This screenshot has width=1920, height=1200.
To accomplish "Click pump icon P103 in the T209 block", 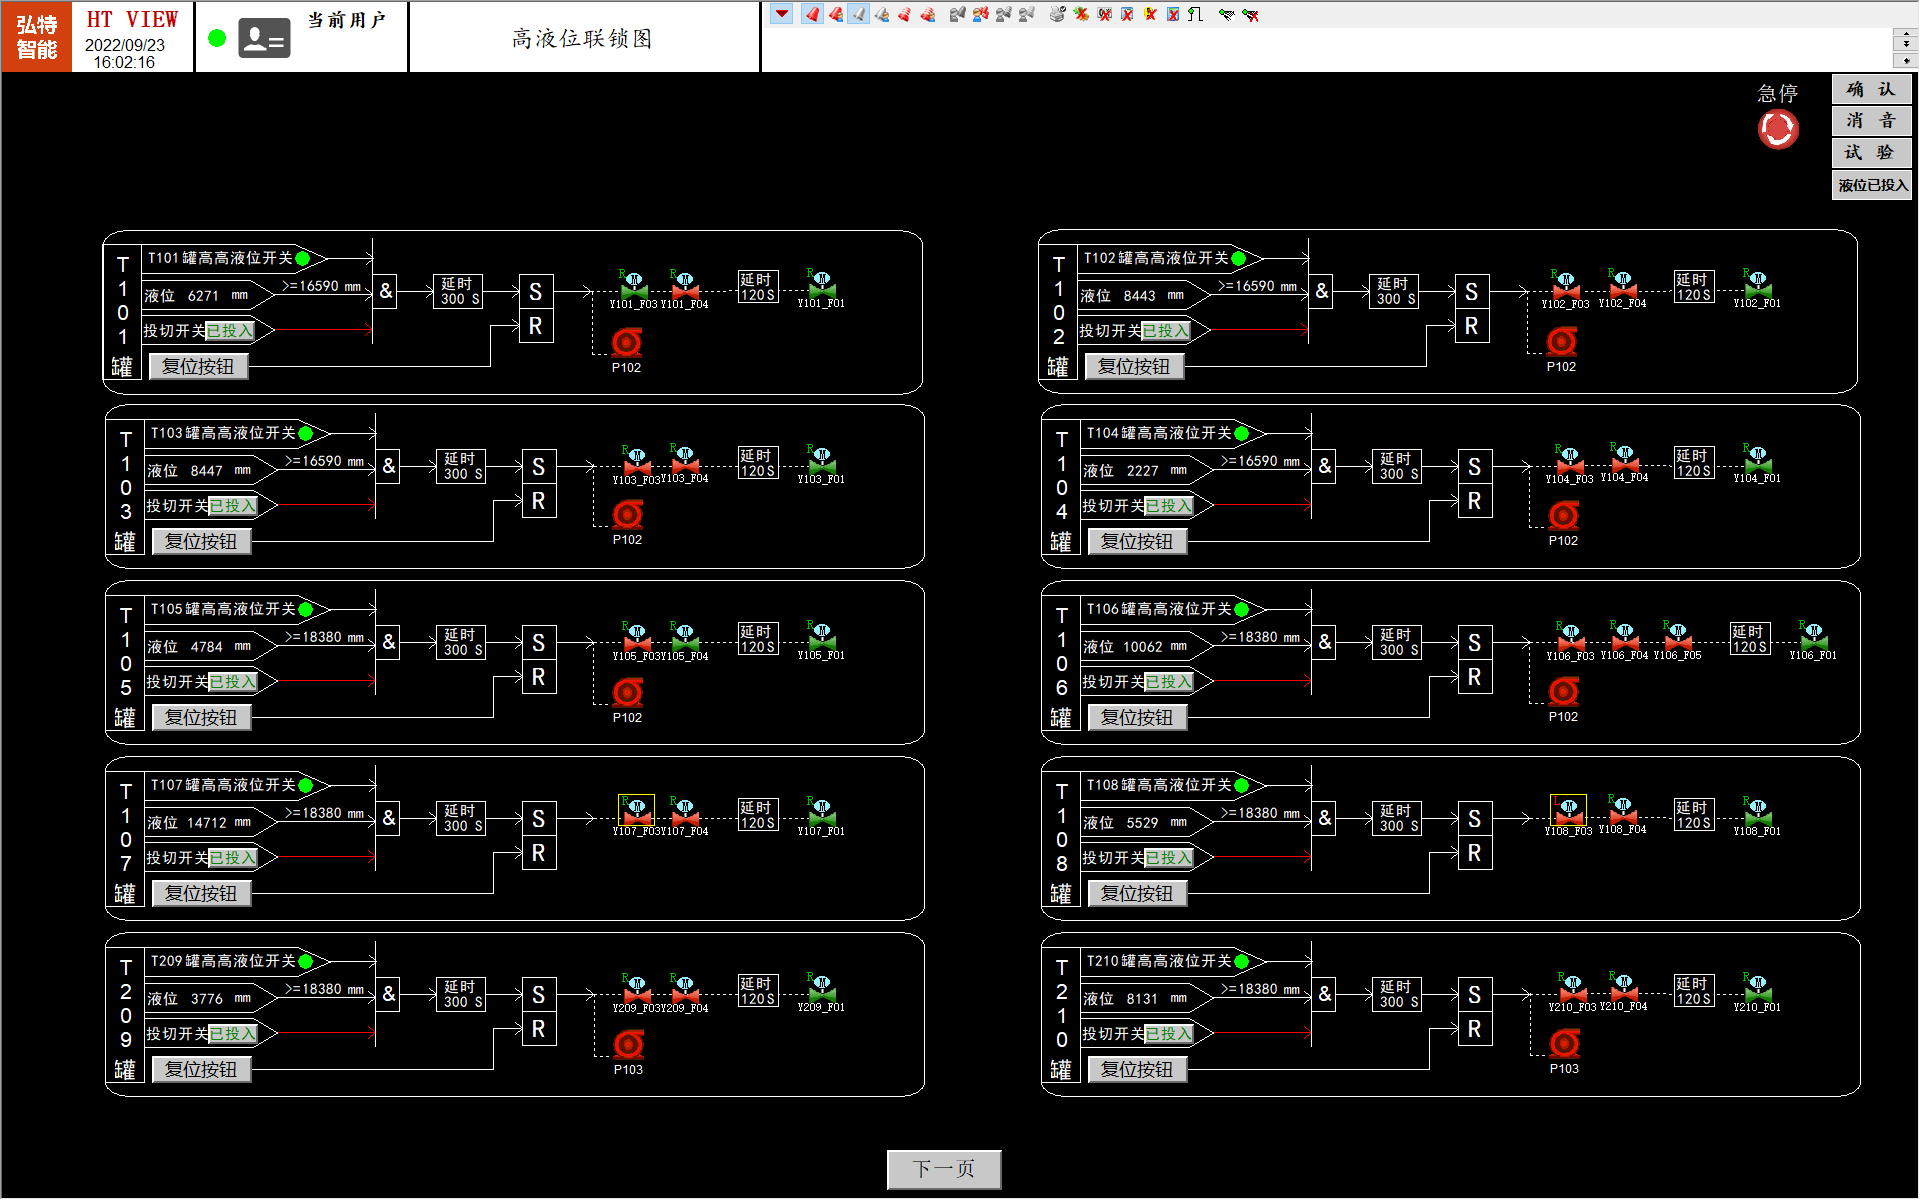I will click(x=627, y=1045).
